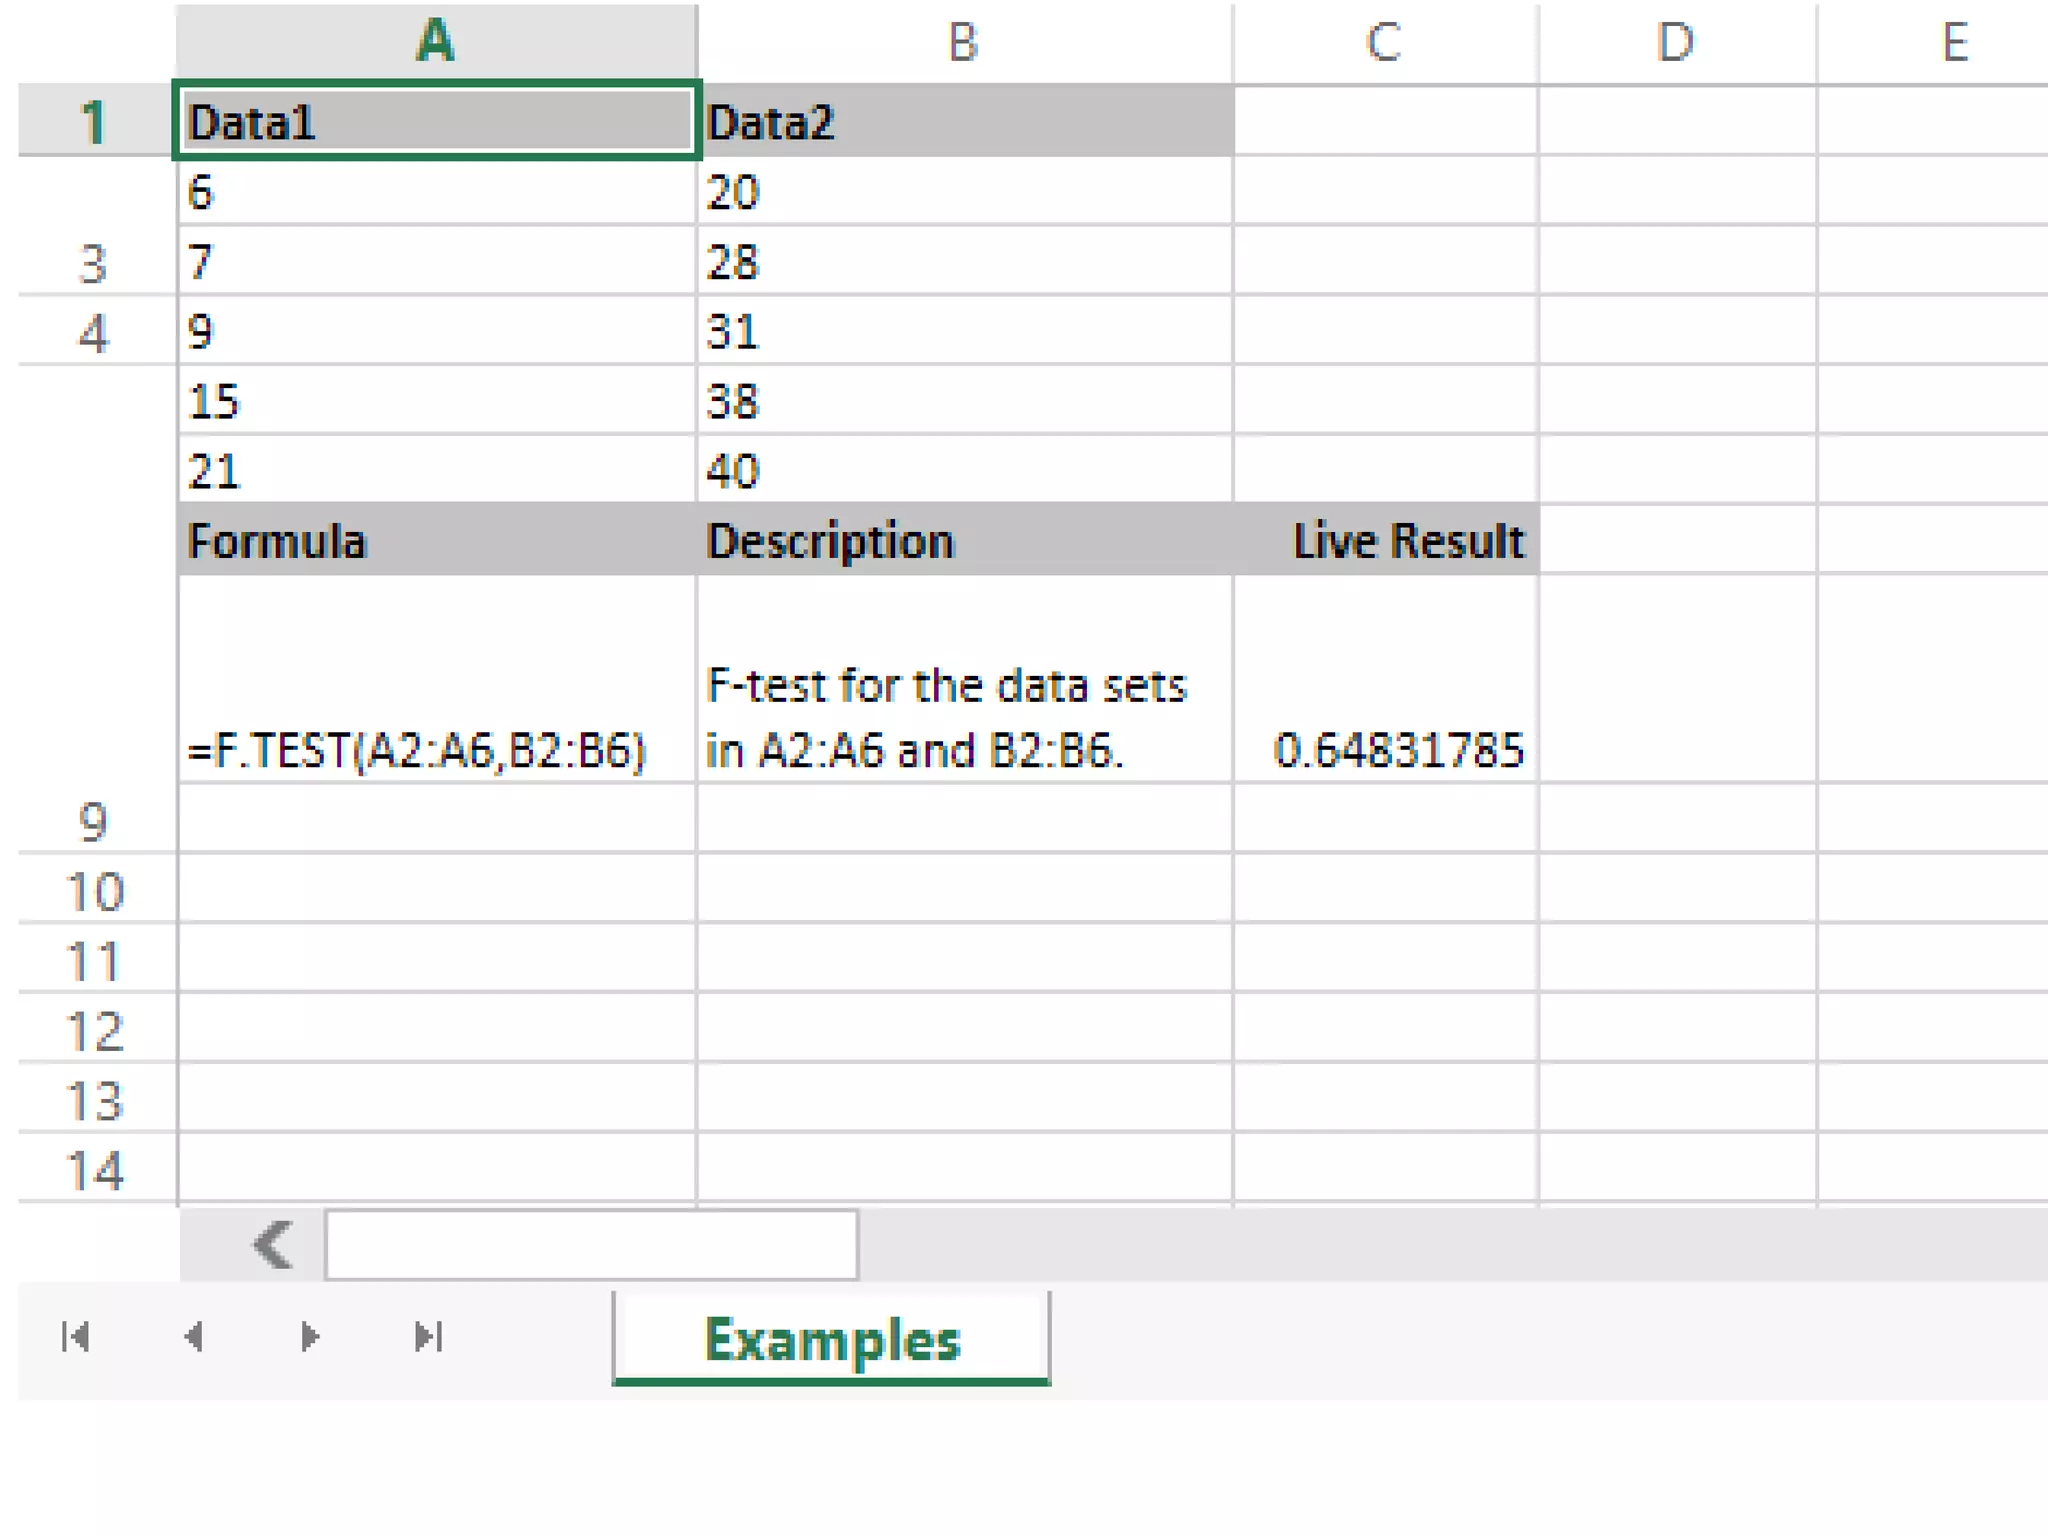Click previous sheet navigation arrow

click(194, 1337)
